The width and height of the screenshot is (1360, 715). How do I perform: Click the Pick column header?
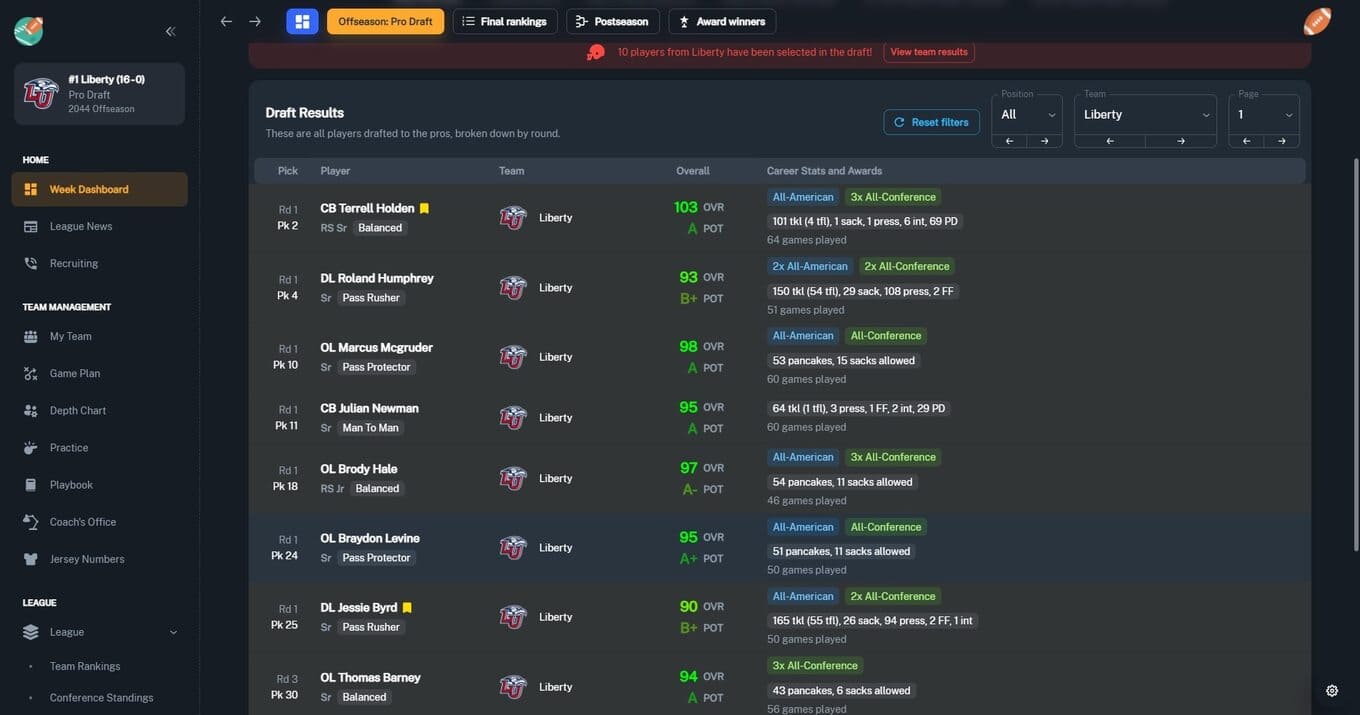click(x=288, y=171)
